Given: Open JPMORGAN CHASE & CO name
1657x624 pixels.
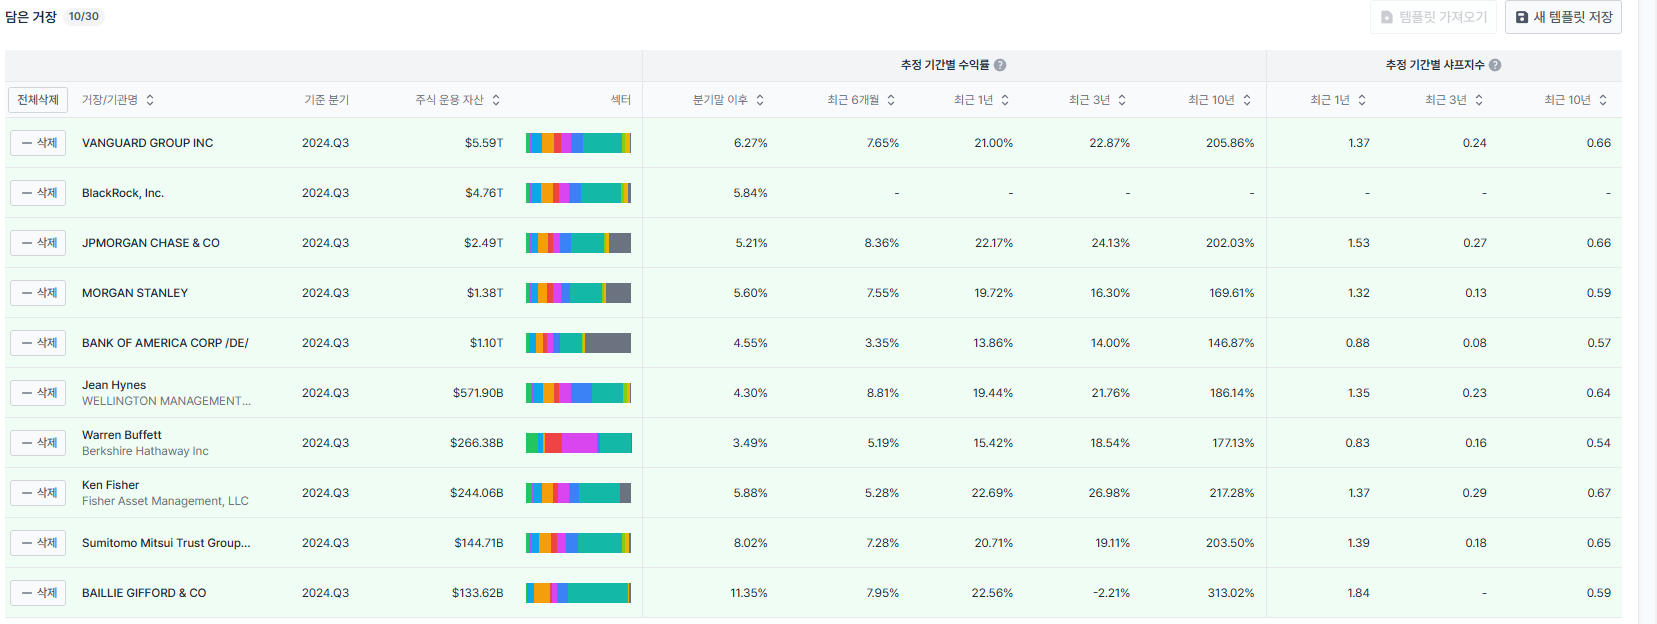Looking at the screenshot, I should point(151,243).
